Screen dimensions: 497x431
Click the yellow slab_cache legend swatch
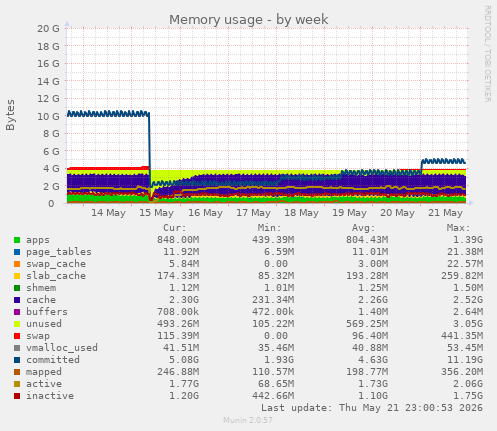pos(17,276)
